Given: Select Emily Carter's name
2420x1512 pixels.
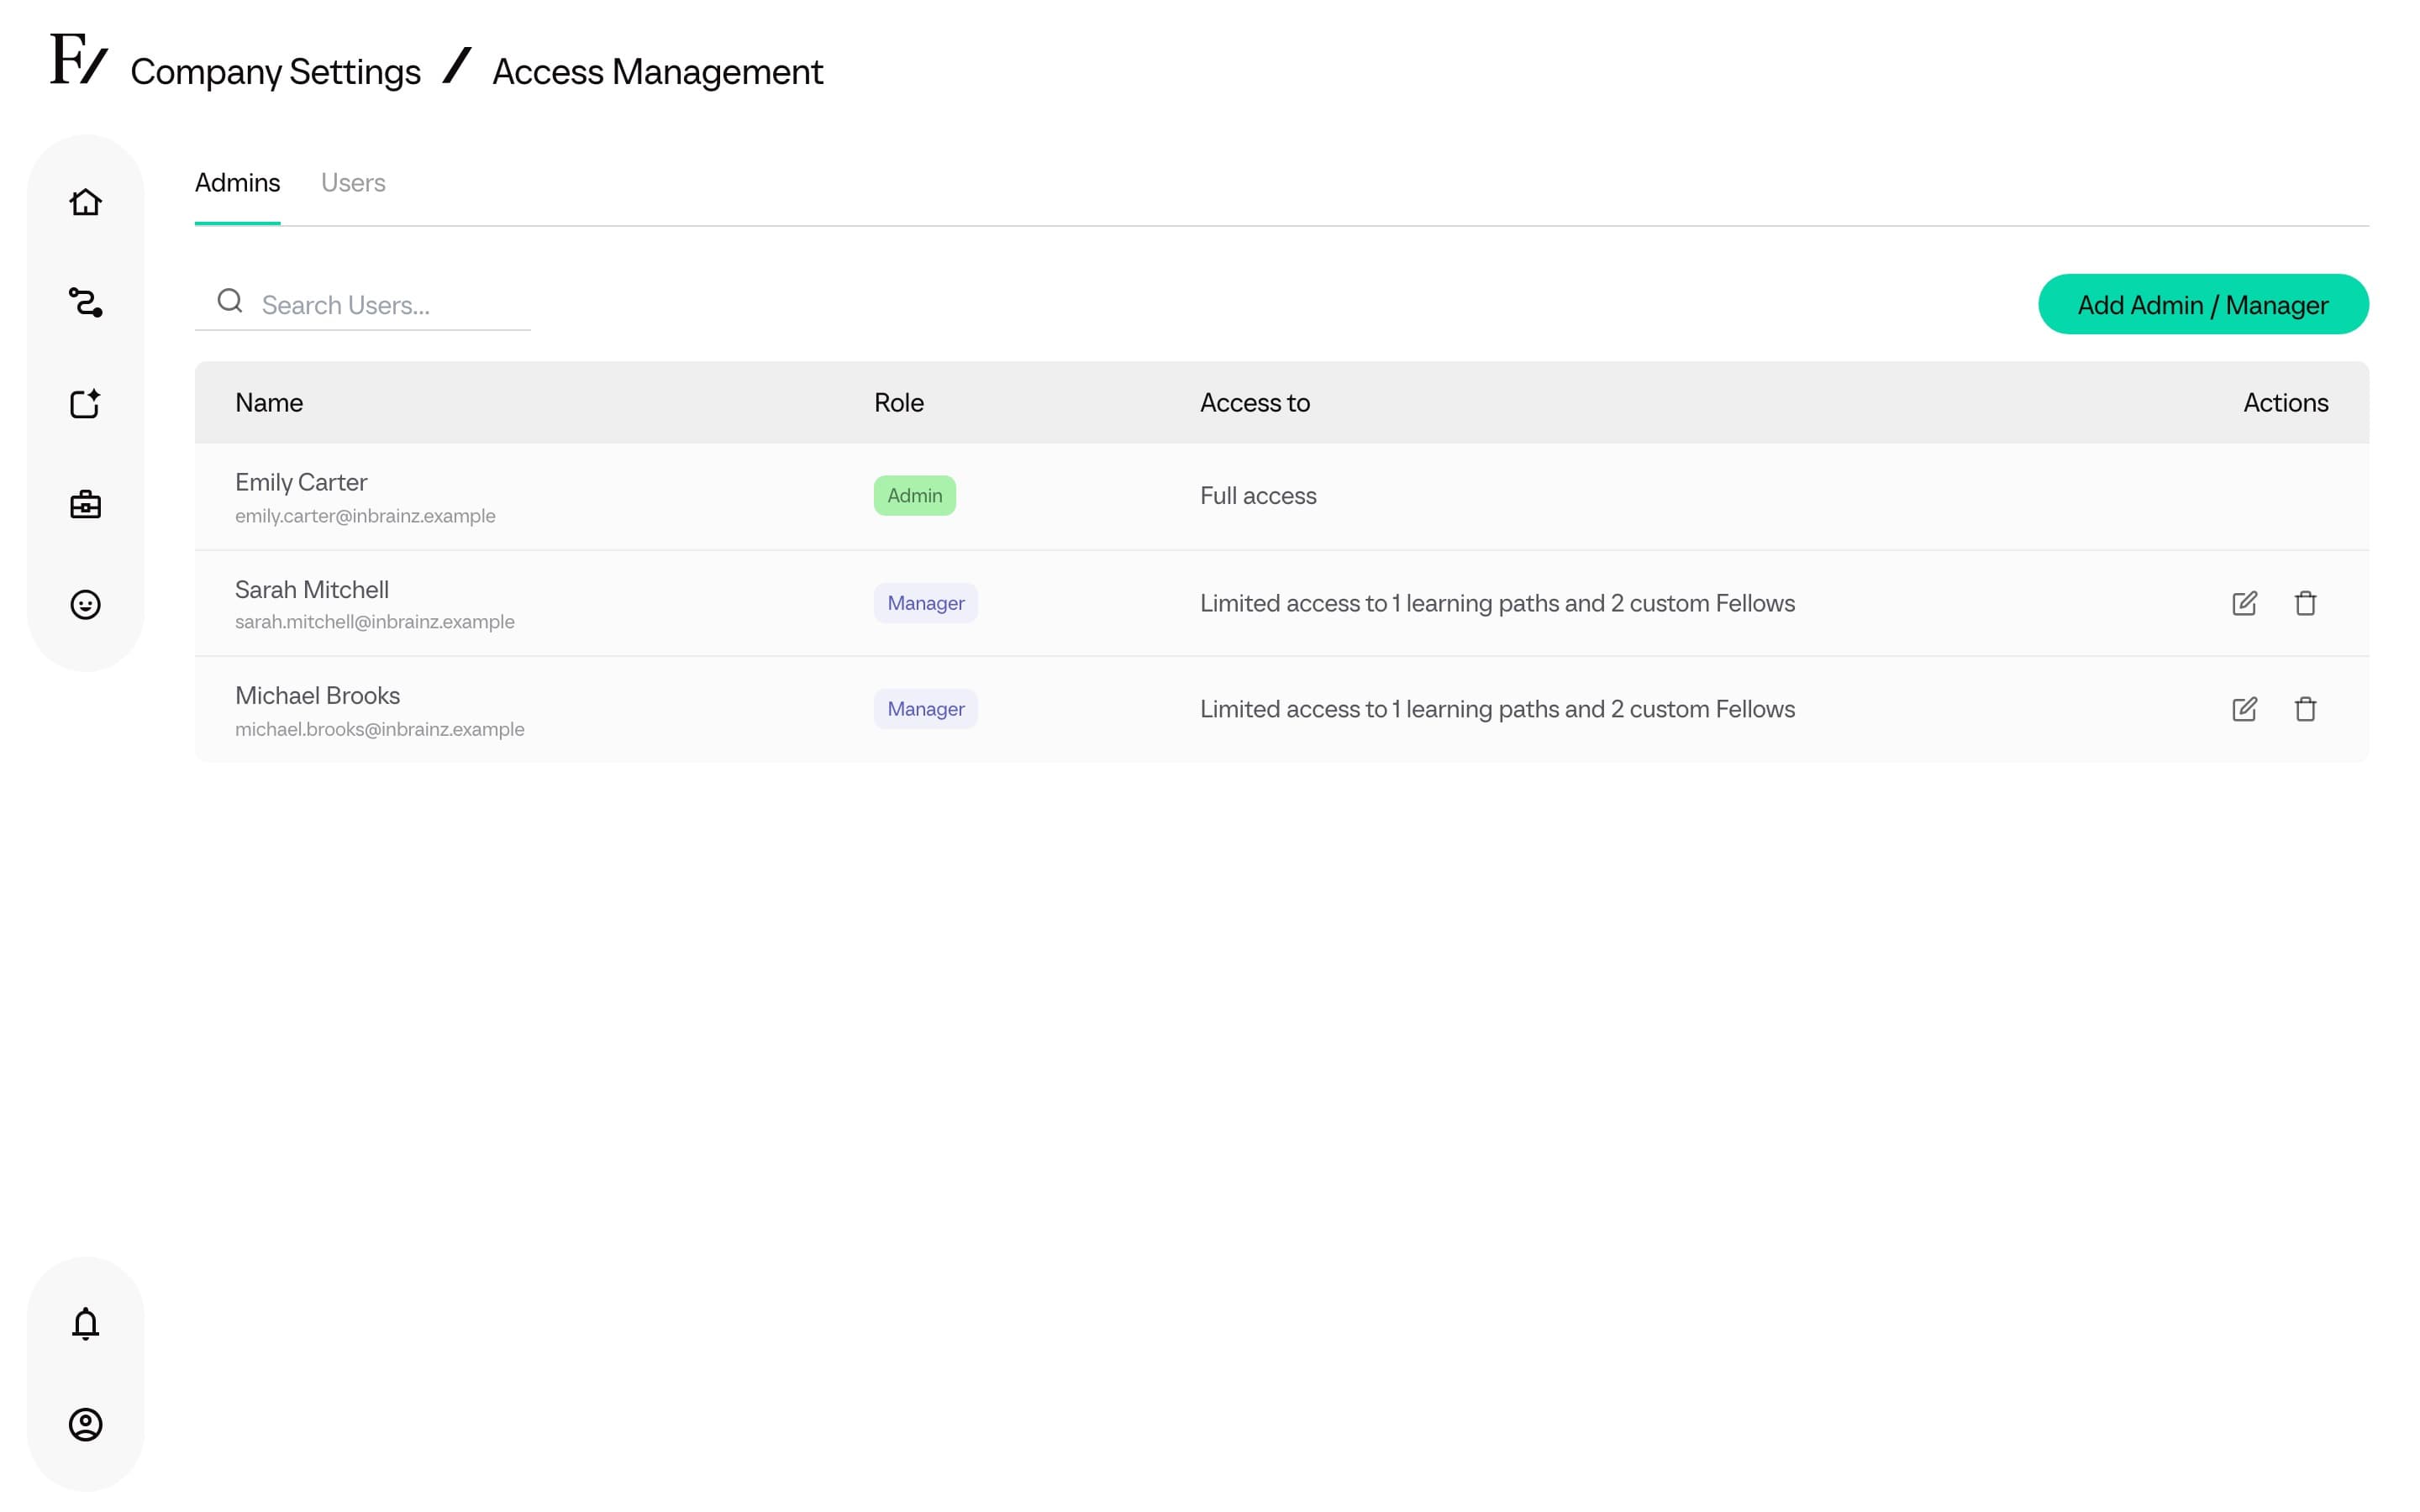Looking at the screenshot, I should click(x=301, y=482).
